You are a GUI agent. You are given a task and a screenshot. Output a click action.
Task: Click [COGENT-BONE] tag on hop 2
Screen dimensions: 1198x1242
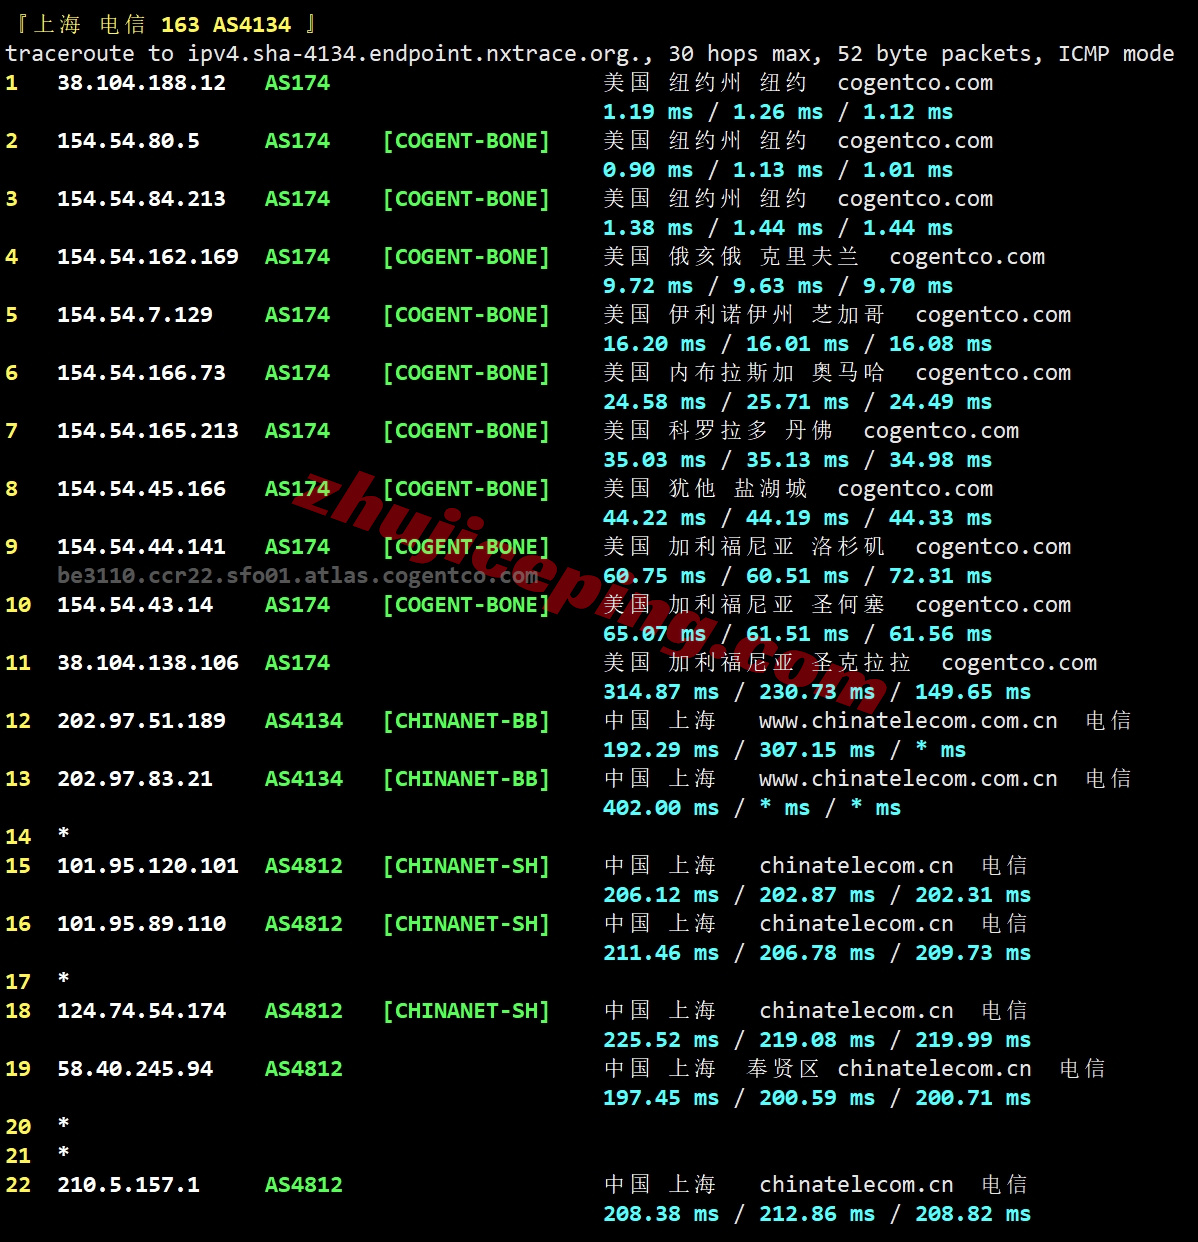click(466, 141)
